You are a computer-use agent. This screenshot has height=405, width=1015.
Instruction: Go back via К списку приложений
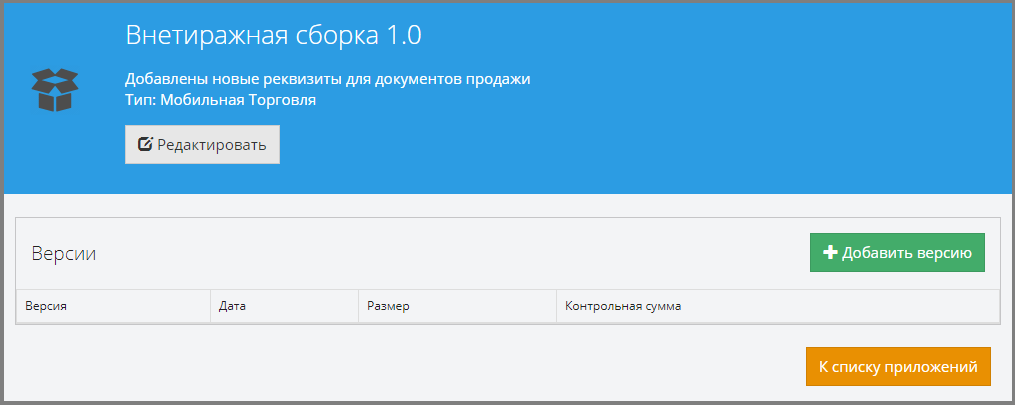(x=898, y=367)
